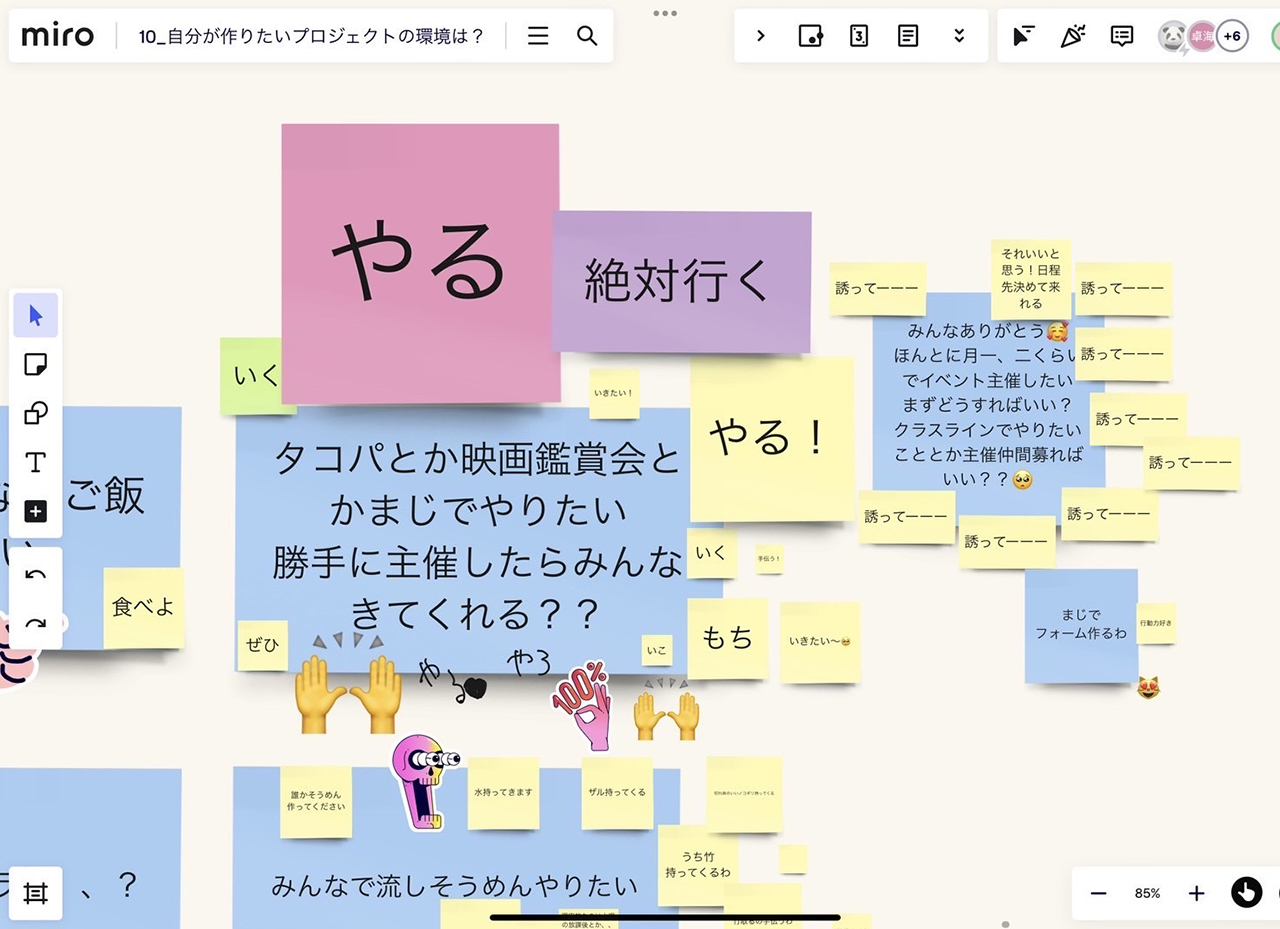Click the undo arrow
Image resolution: width=1280 pixels, height=929 pixels.
(x=36, y=574)
